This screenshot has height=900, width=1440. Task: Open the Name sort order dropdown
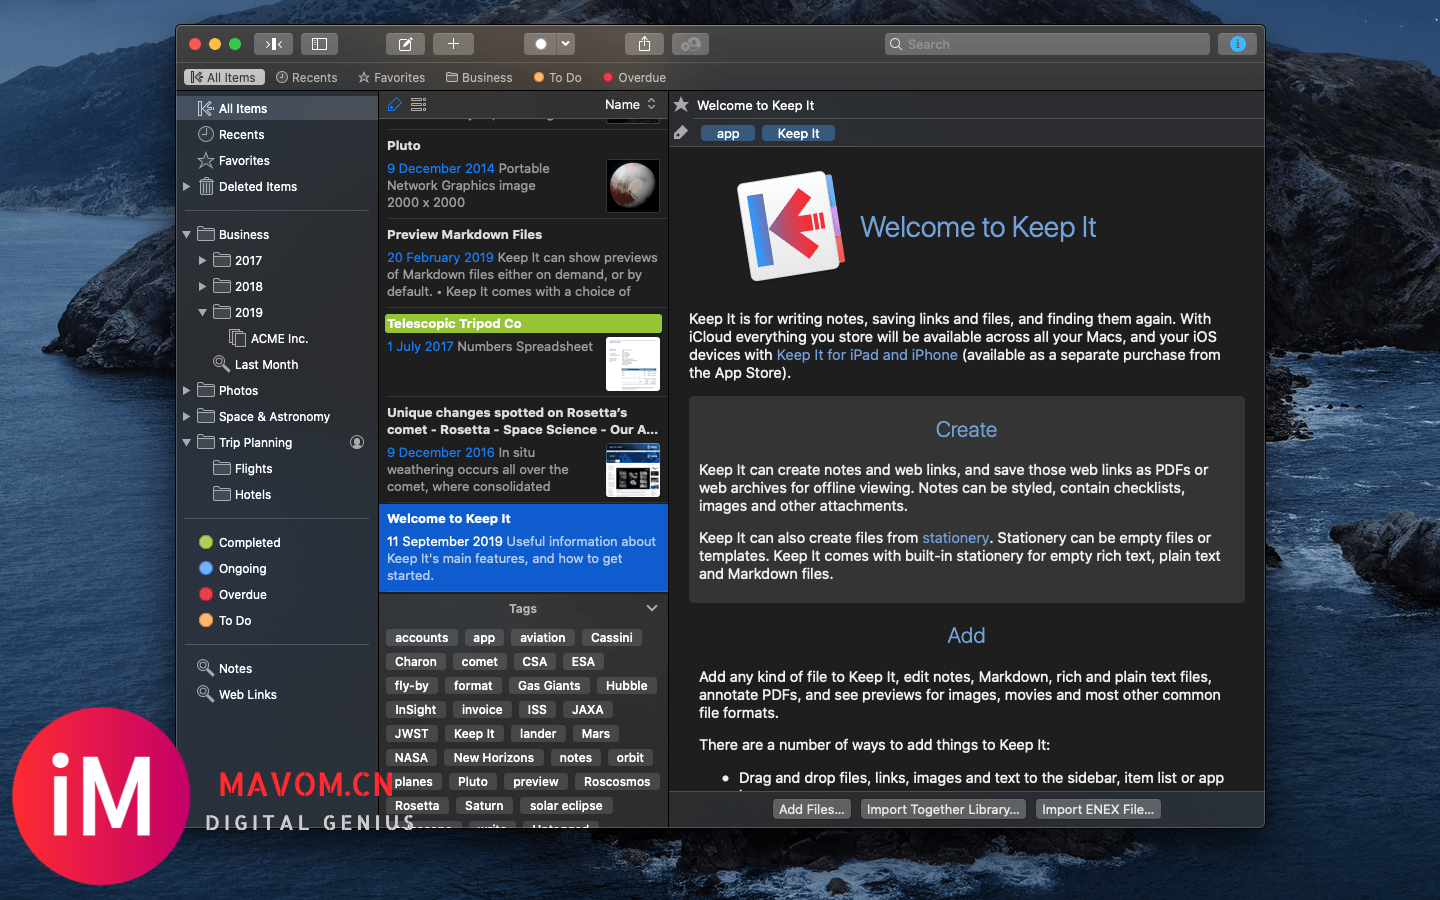click(x=631, y=104)
